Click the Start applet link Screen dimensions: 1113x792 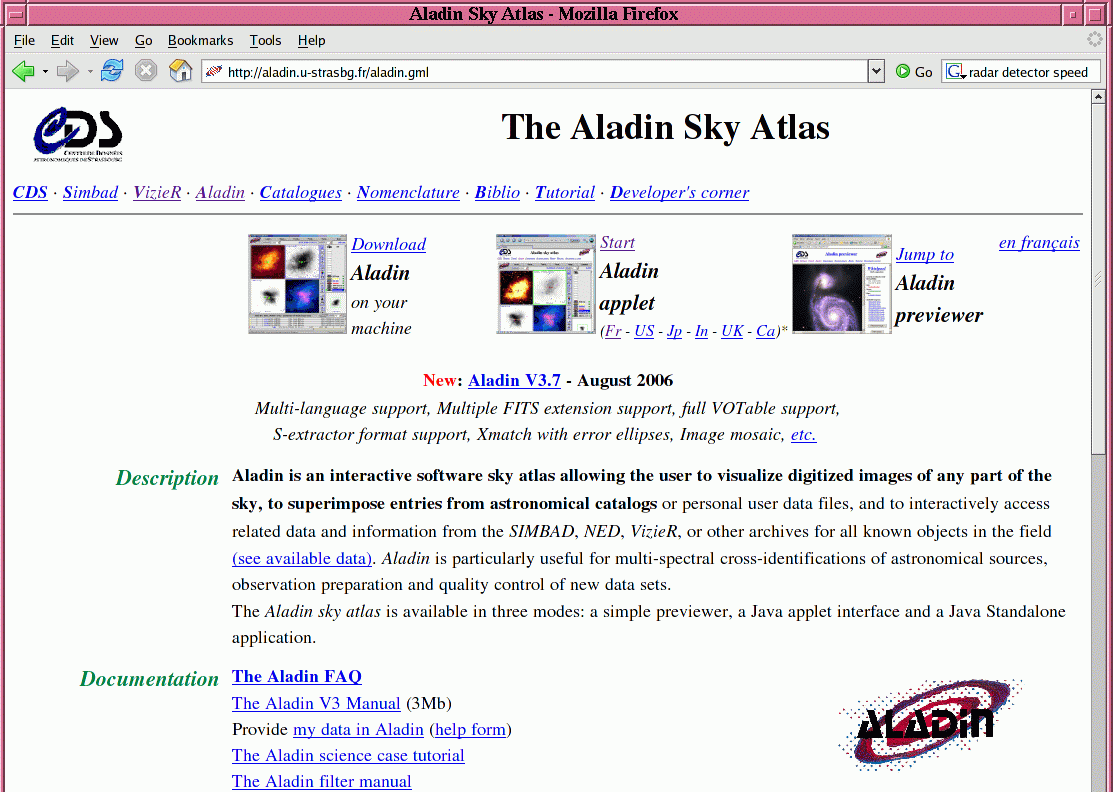coord(617,242)
